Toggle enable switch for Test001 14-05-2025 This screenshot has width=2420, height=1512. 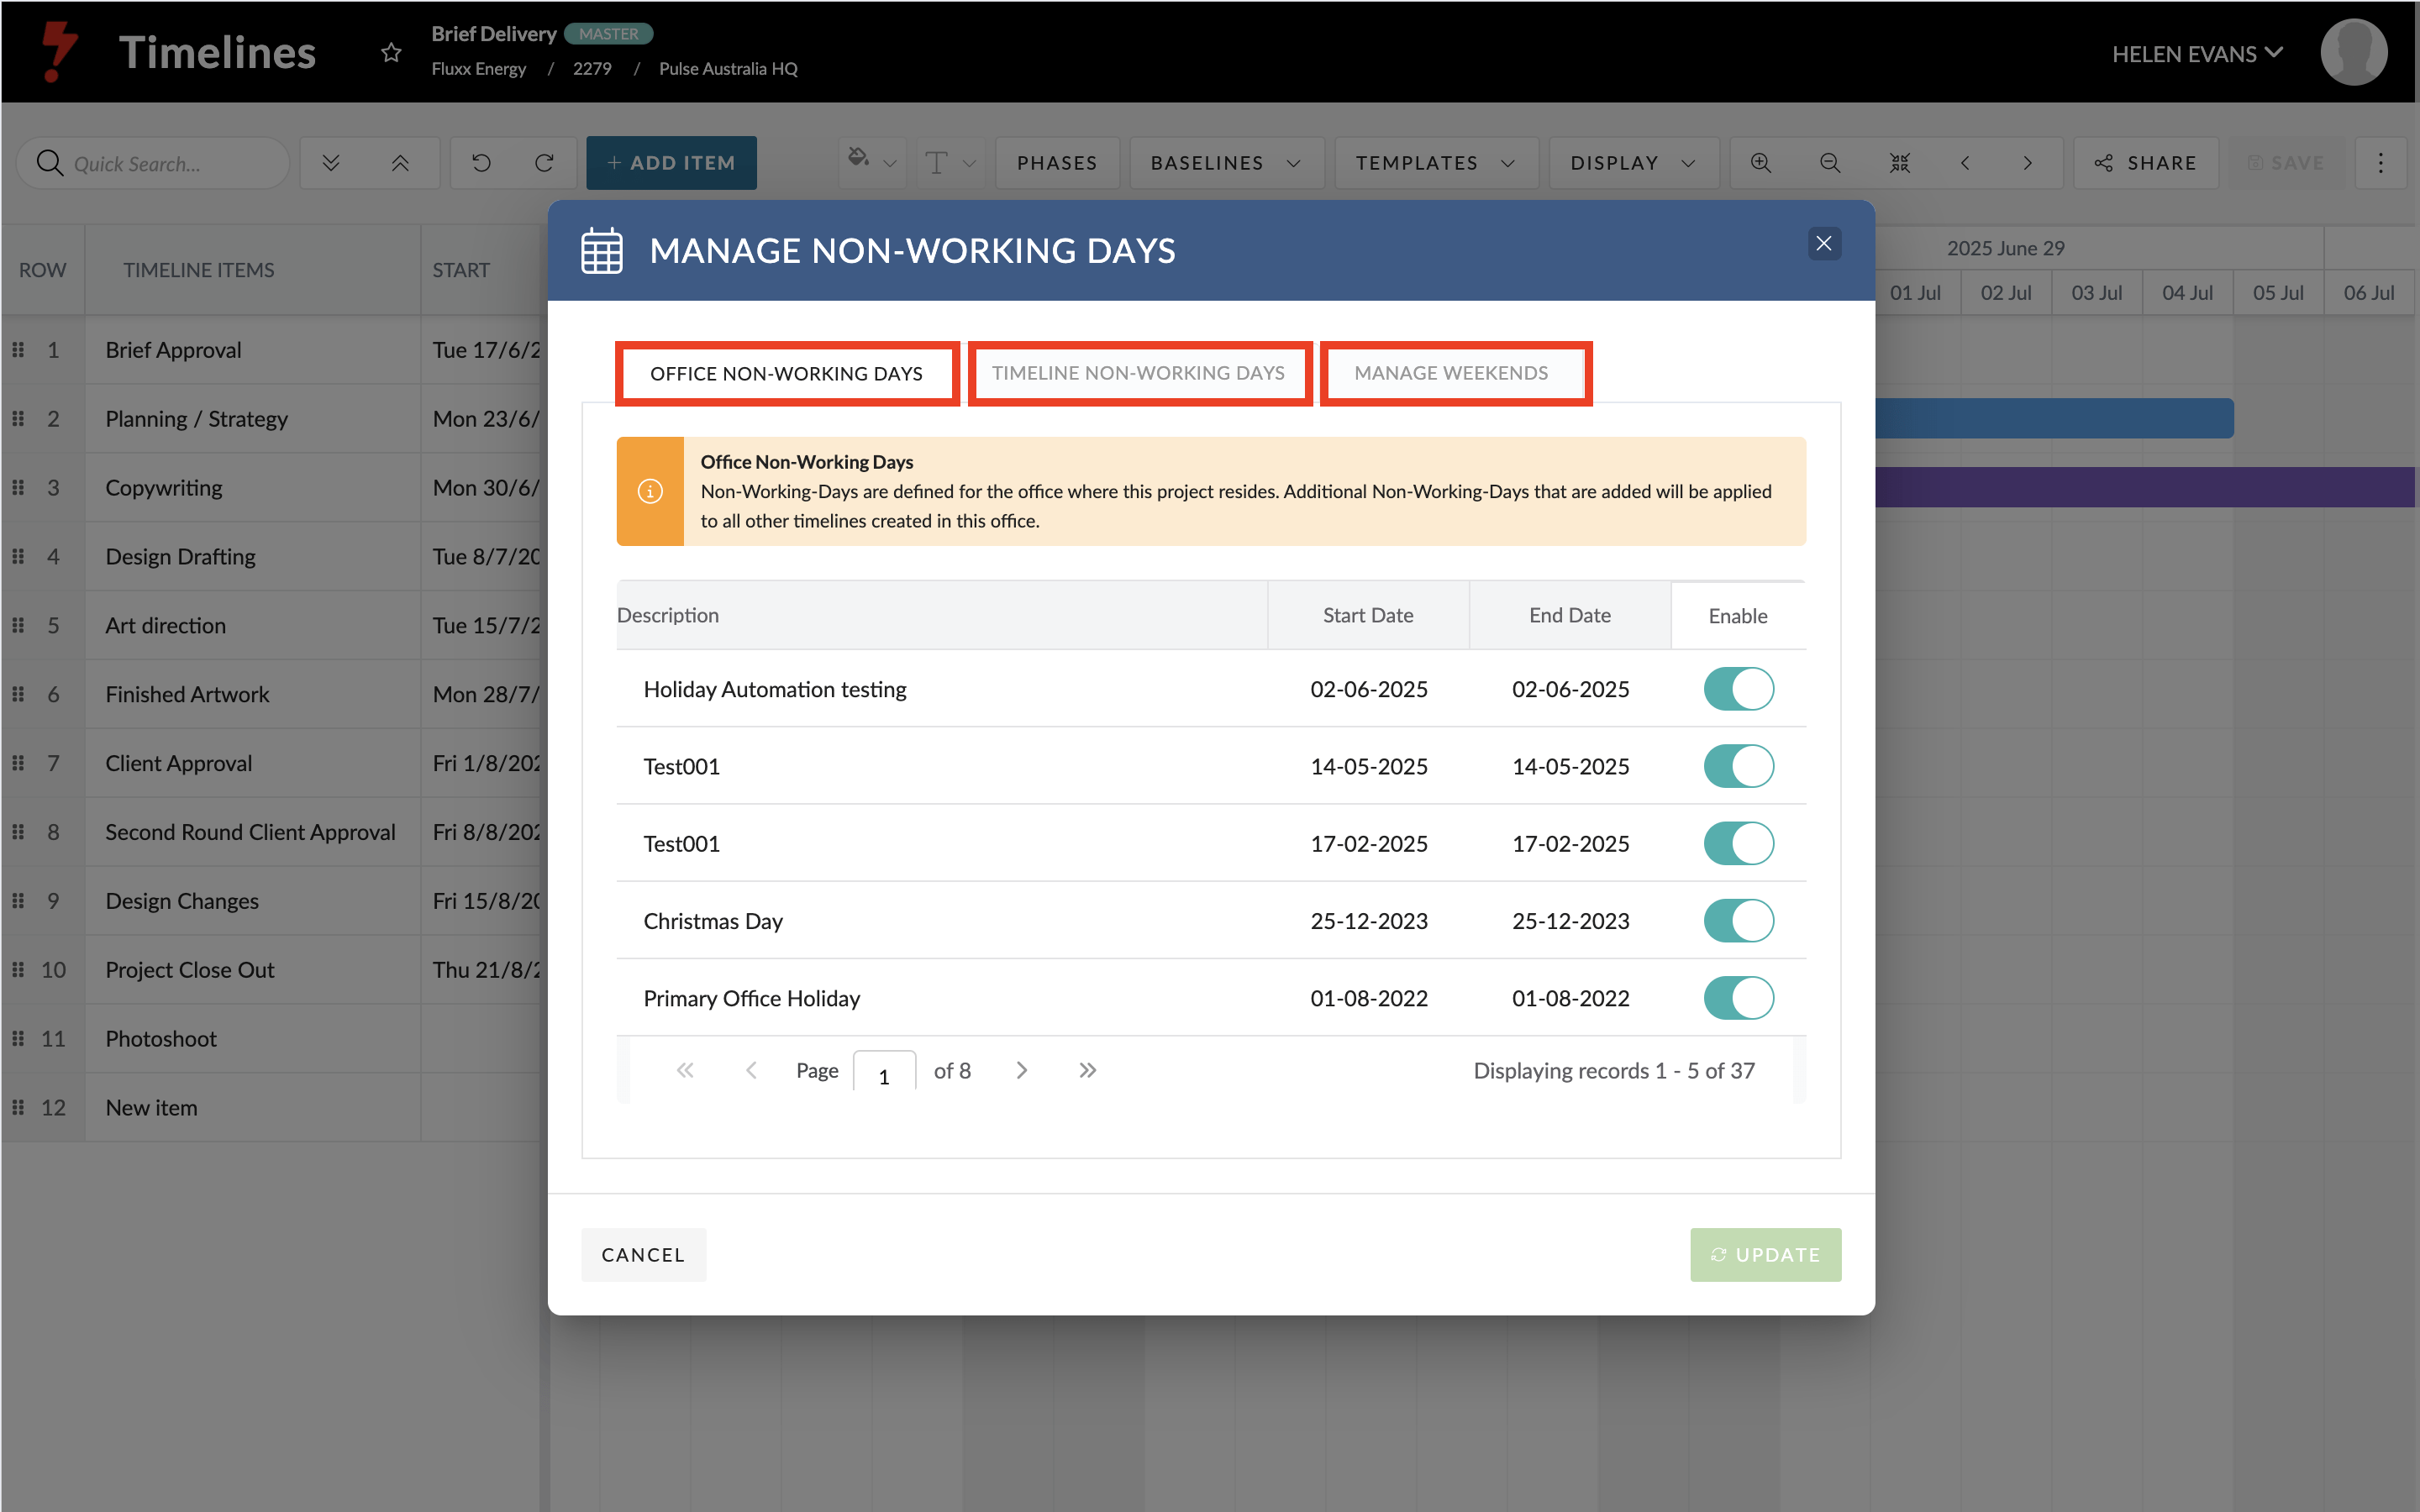pyautogui.click(x=1738, y=766)
